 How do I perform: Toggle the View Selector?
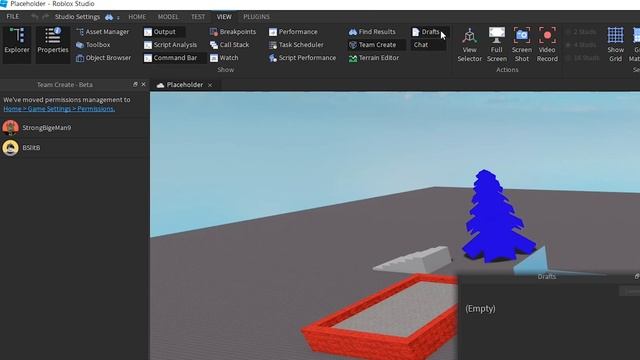[x=469, y=44]
